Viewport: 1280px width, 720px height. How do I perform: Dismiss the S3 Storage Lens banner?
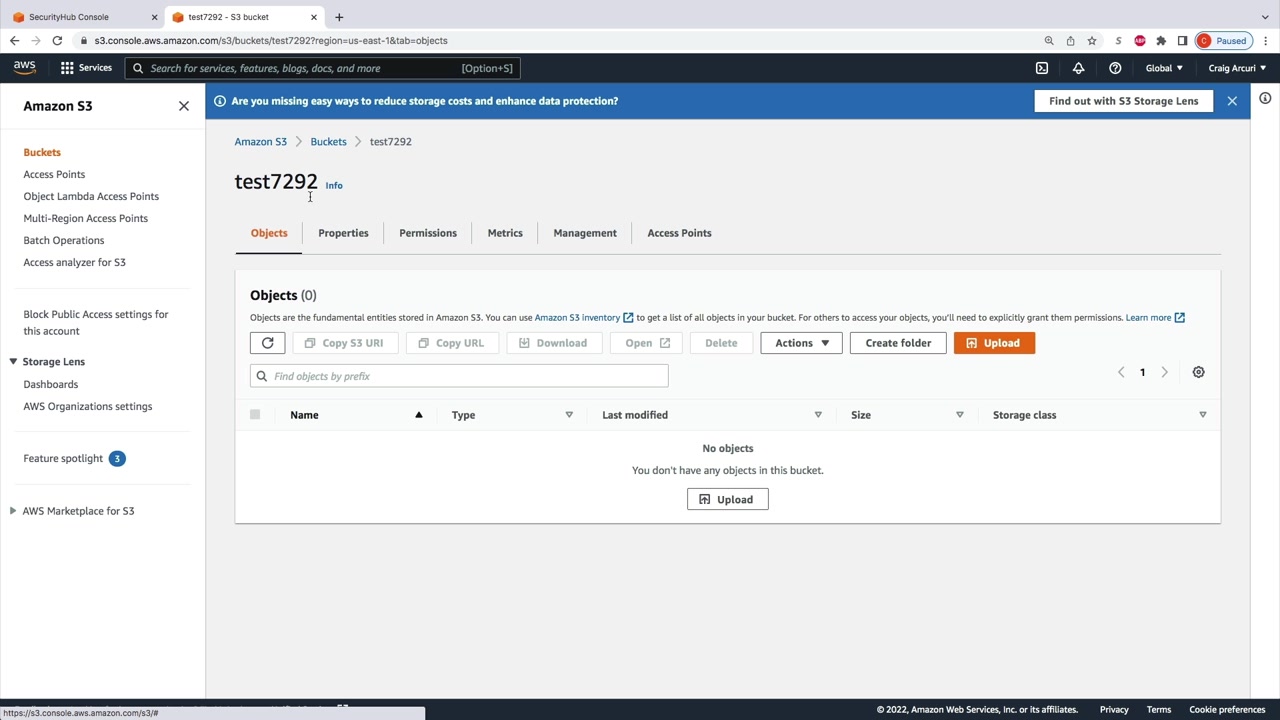pyautogui.click(x=1232, y=101)
